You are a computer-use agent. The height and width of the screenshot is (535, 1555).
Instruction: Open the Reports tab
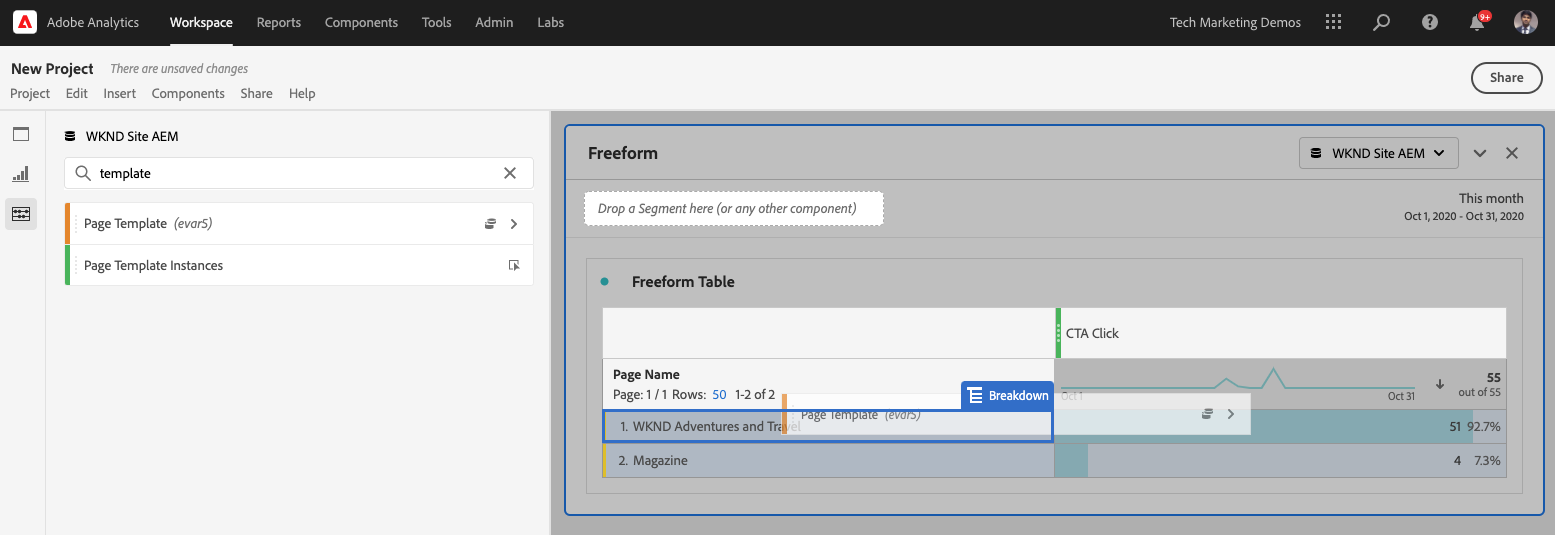(x=279, y=22)
